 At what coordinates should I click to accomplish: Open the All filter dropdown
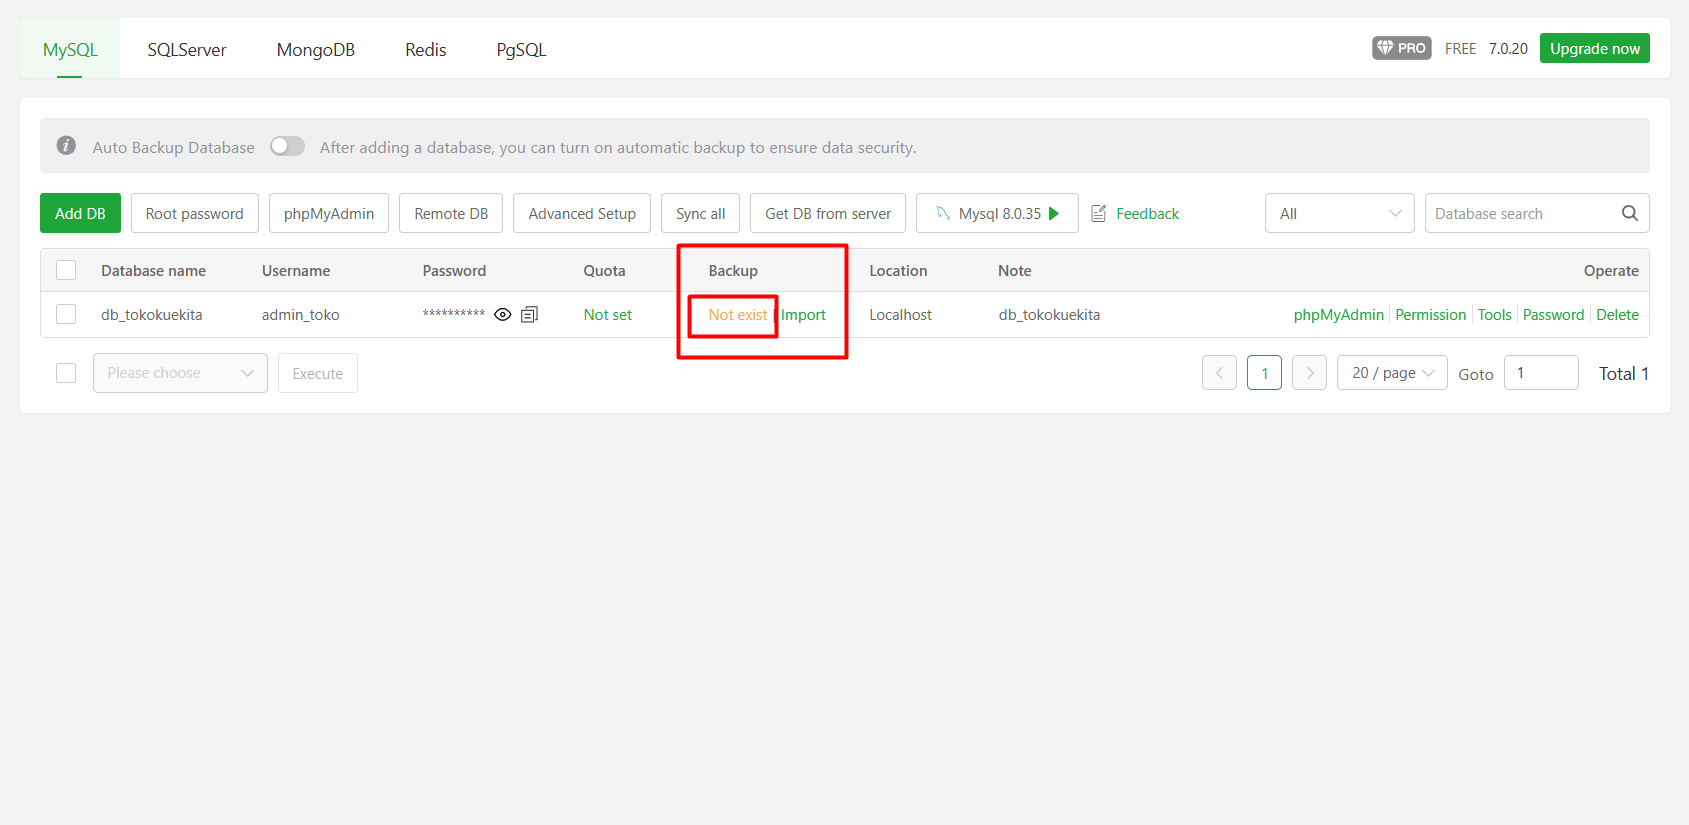coord(1339,213)
